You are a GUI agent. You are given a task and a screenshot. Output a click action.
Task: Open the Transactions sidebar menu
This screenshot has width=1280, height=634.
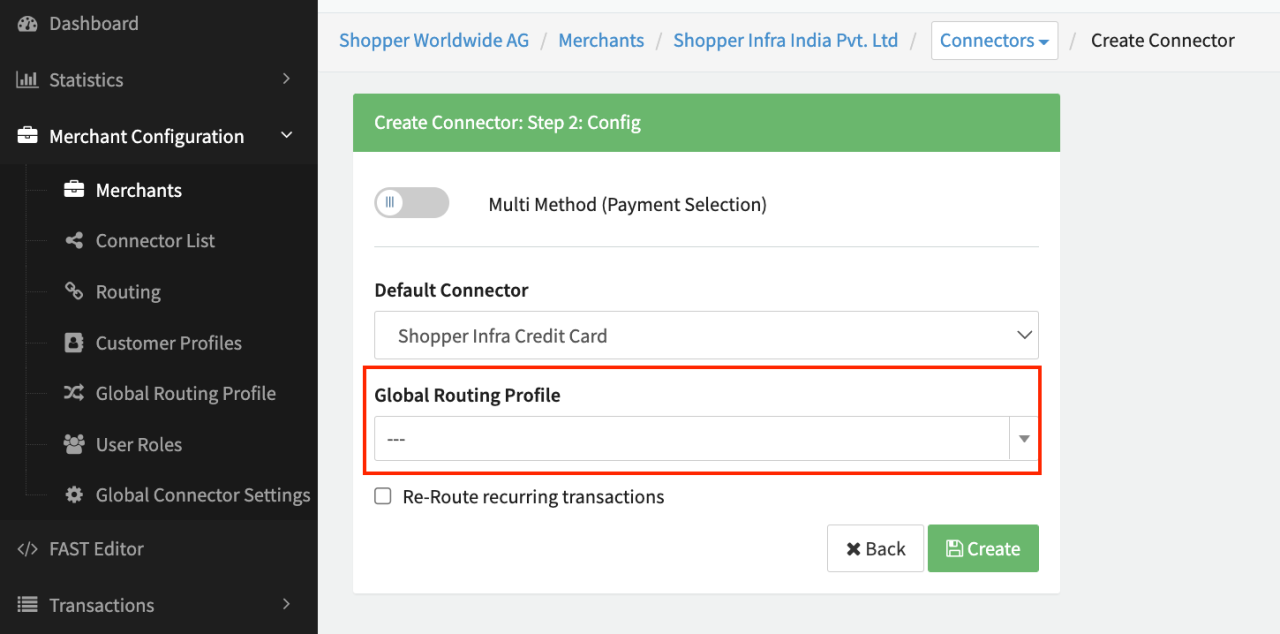click(102, 605)
